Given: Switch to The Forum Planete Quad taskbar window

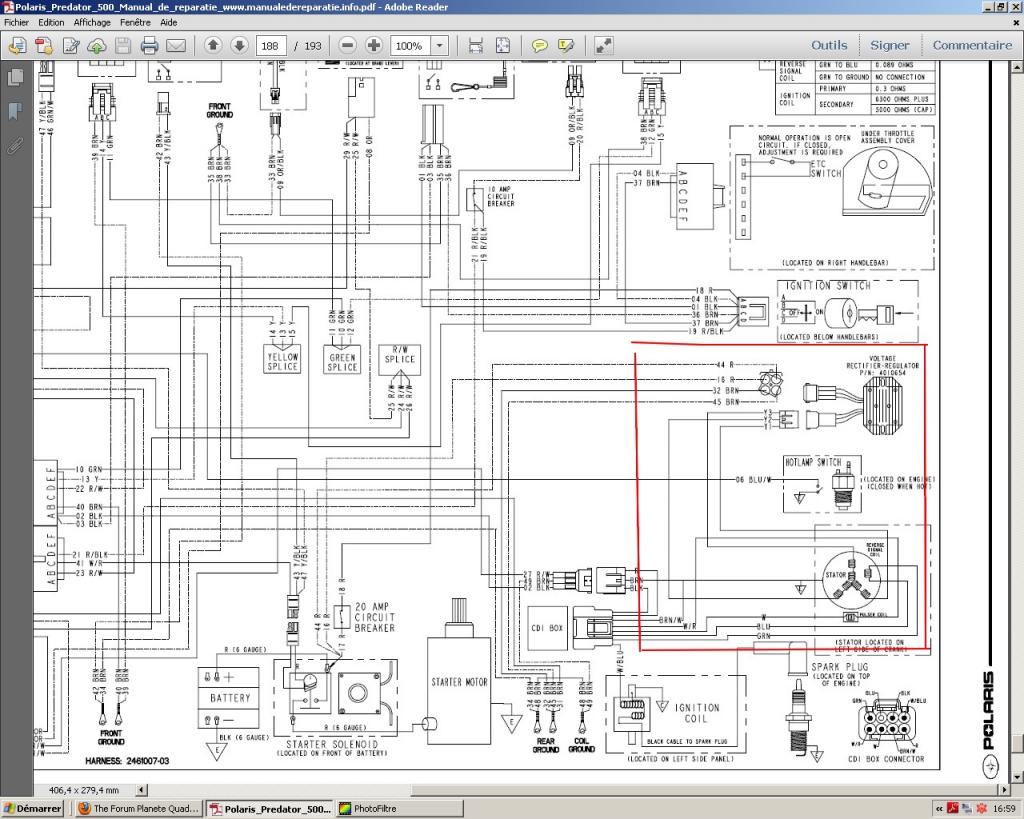Looking at the screenshot, I should tap(138, 809).
